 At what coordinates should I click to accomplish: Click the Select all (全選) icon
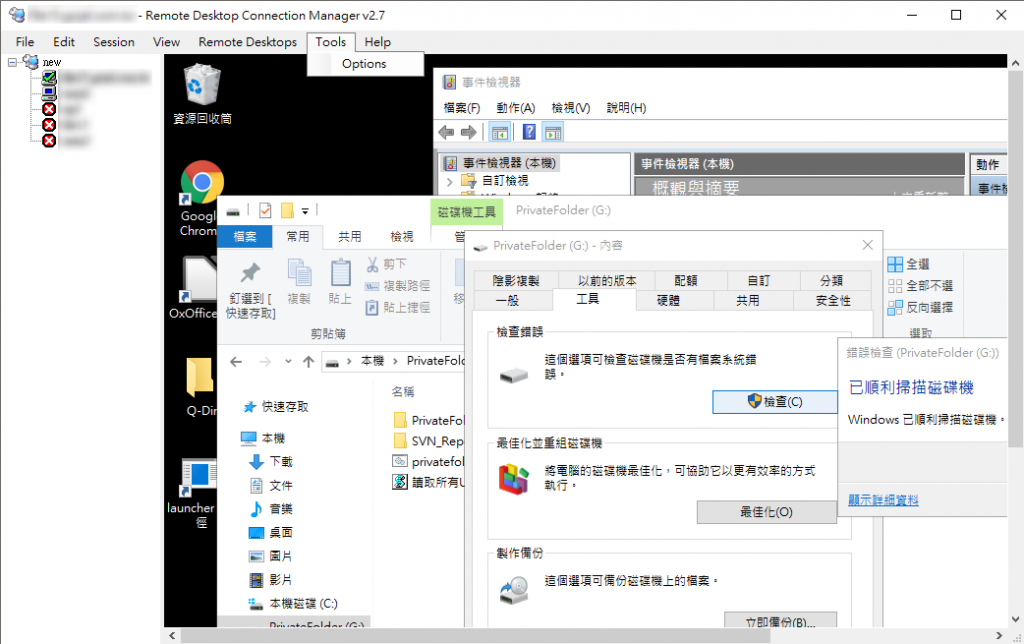click(895, 264)
